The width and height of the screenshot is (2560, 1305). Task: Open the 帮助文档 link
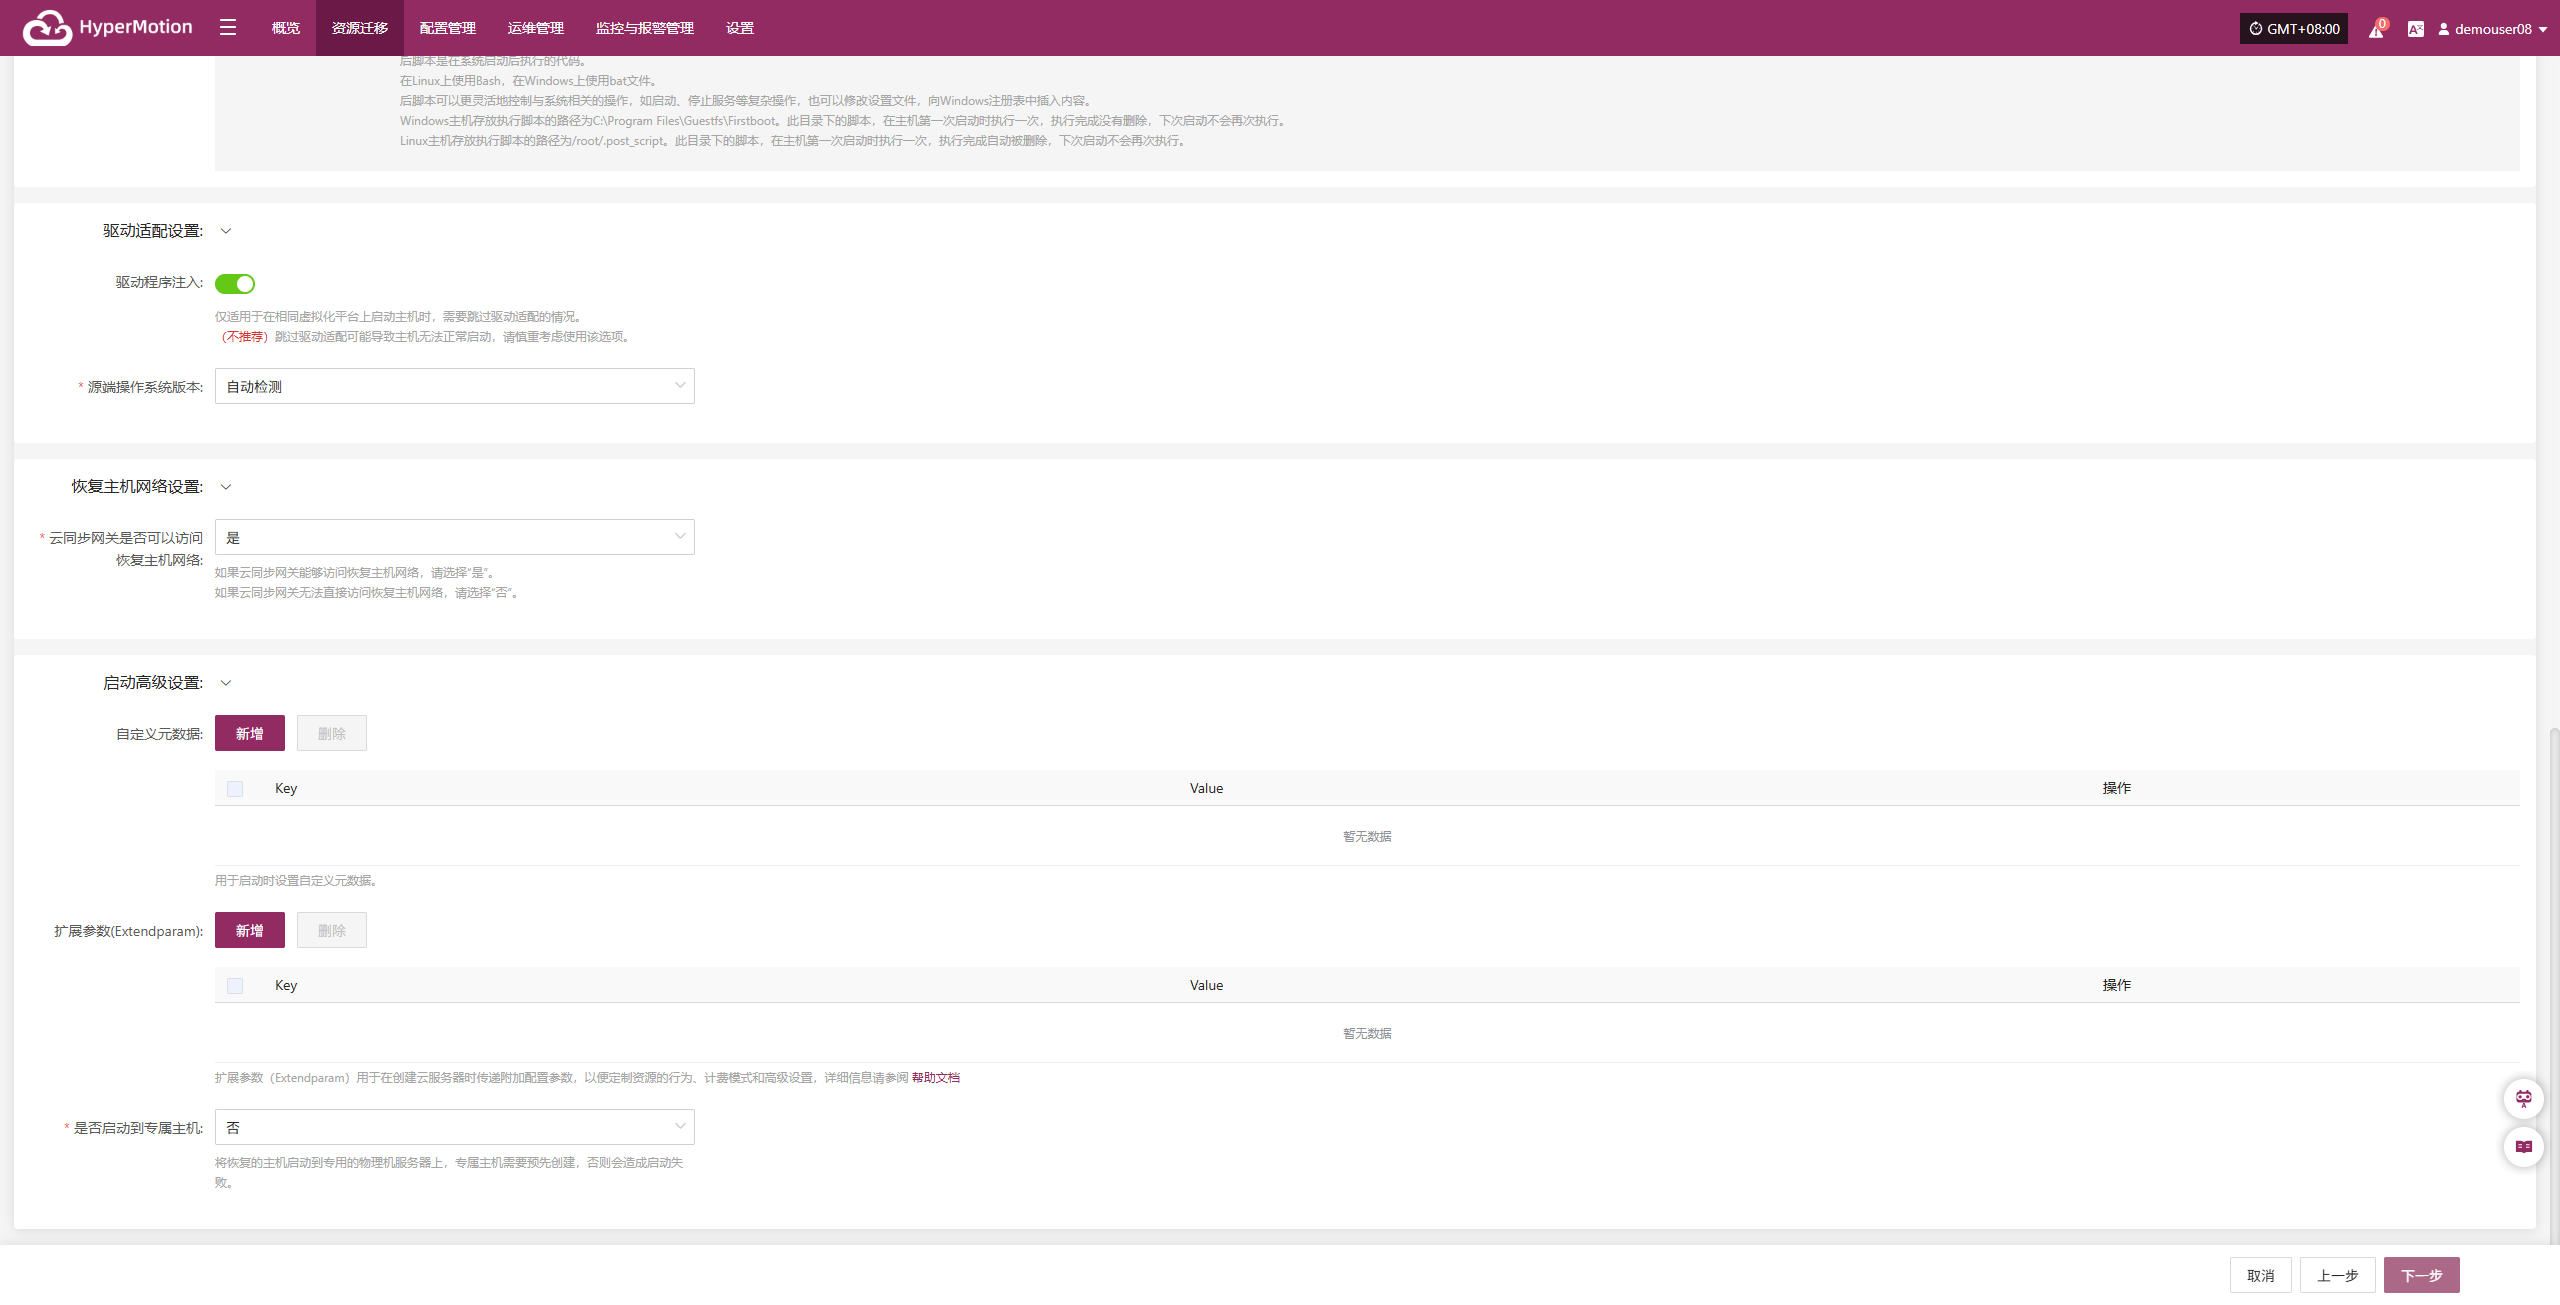pos(935,1077)
